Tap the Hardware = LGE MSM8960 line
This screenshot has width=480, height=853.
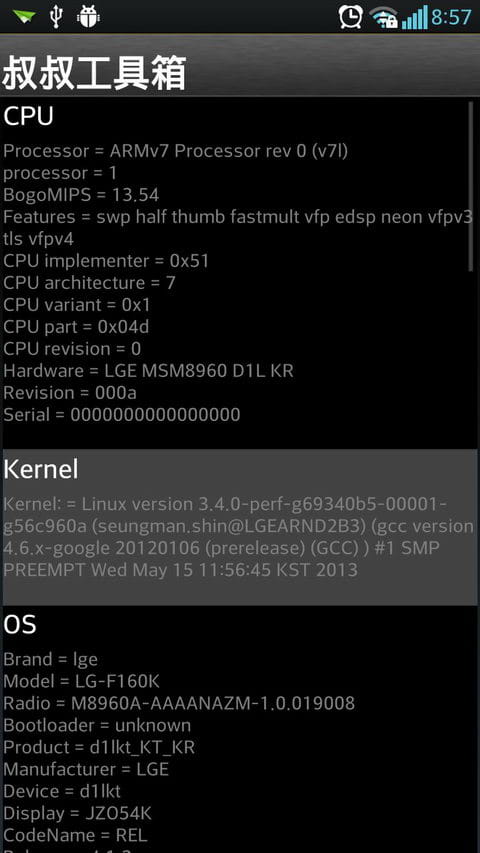tap(148, 371)
